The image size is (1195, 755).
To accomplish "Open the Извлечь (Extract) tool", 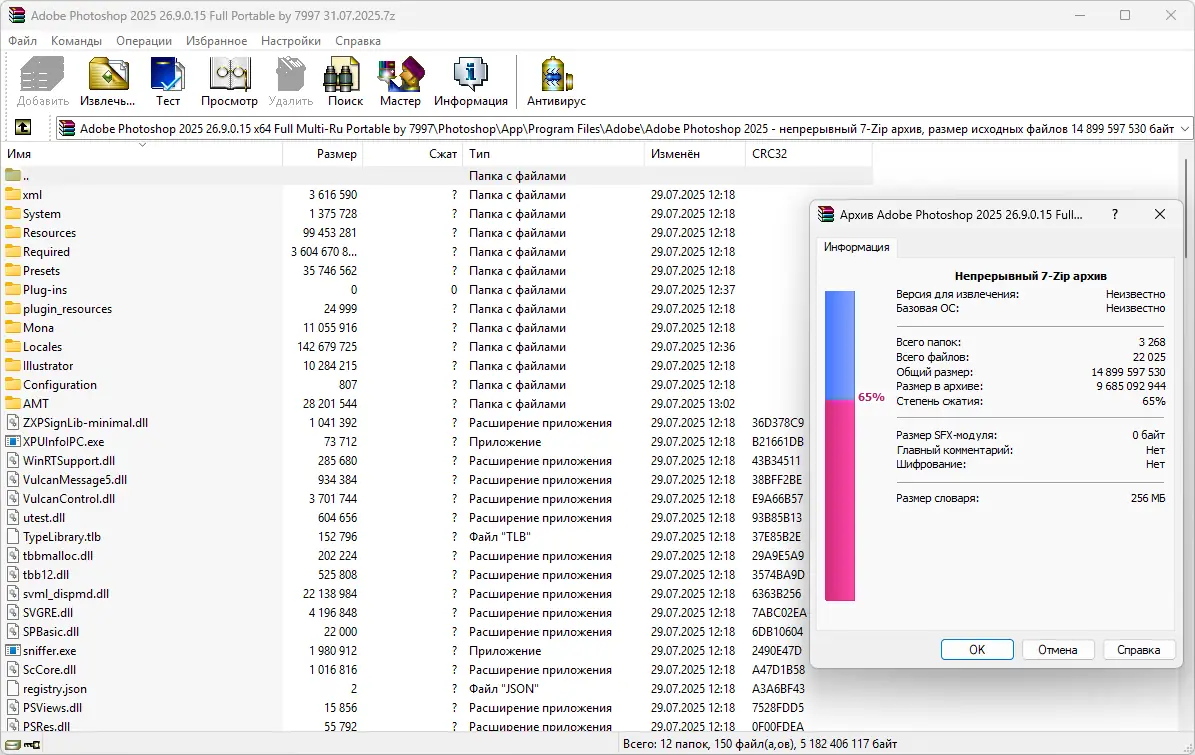I will [x=107, y=80].
